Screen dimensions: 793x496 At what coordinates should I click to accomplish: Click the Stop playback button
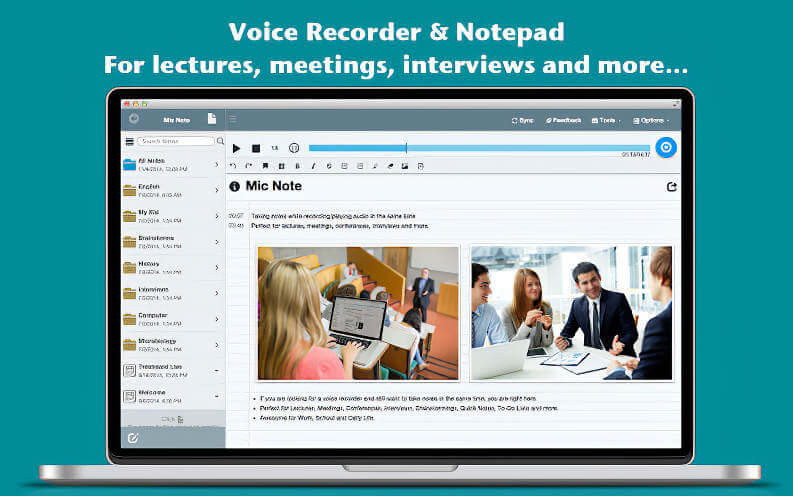click(256, 148)
